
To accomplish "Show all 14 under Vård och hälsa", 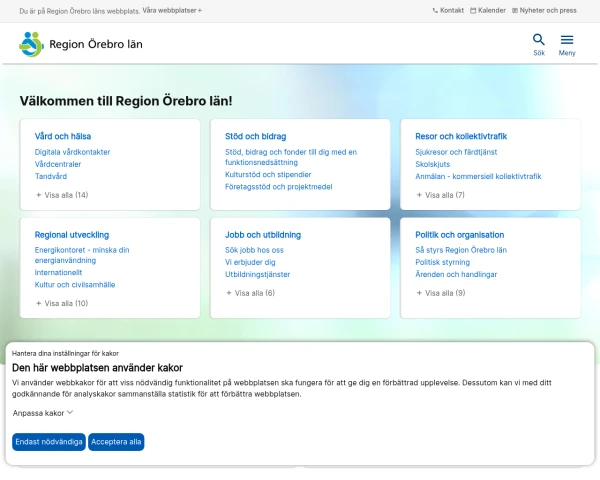I will (62, 195).
